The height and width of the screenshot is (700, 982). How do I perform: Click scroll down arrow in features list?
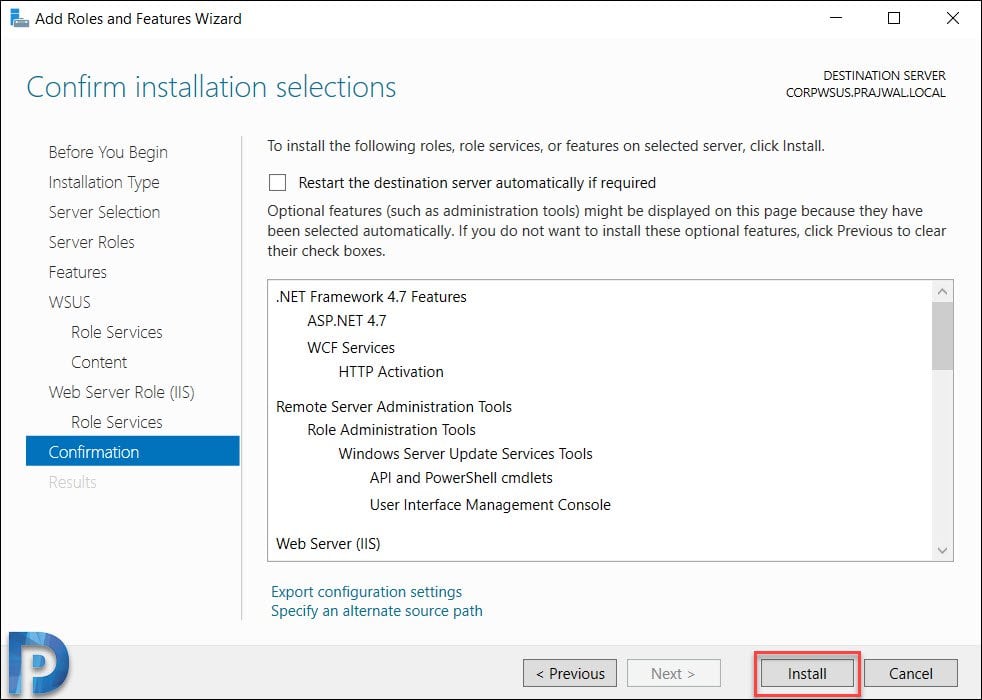click(x=942, y=550)
